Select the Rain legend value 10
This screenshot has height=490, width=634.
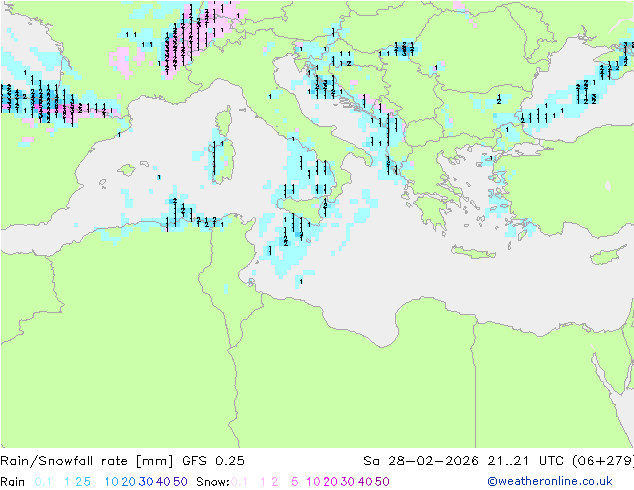click(x=111, y=482)
